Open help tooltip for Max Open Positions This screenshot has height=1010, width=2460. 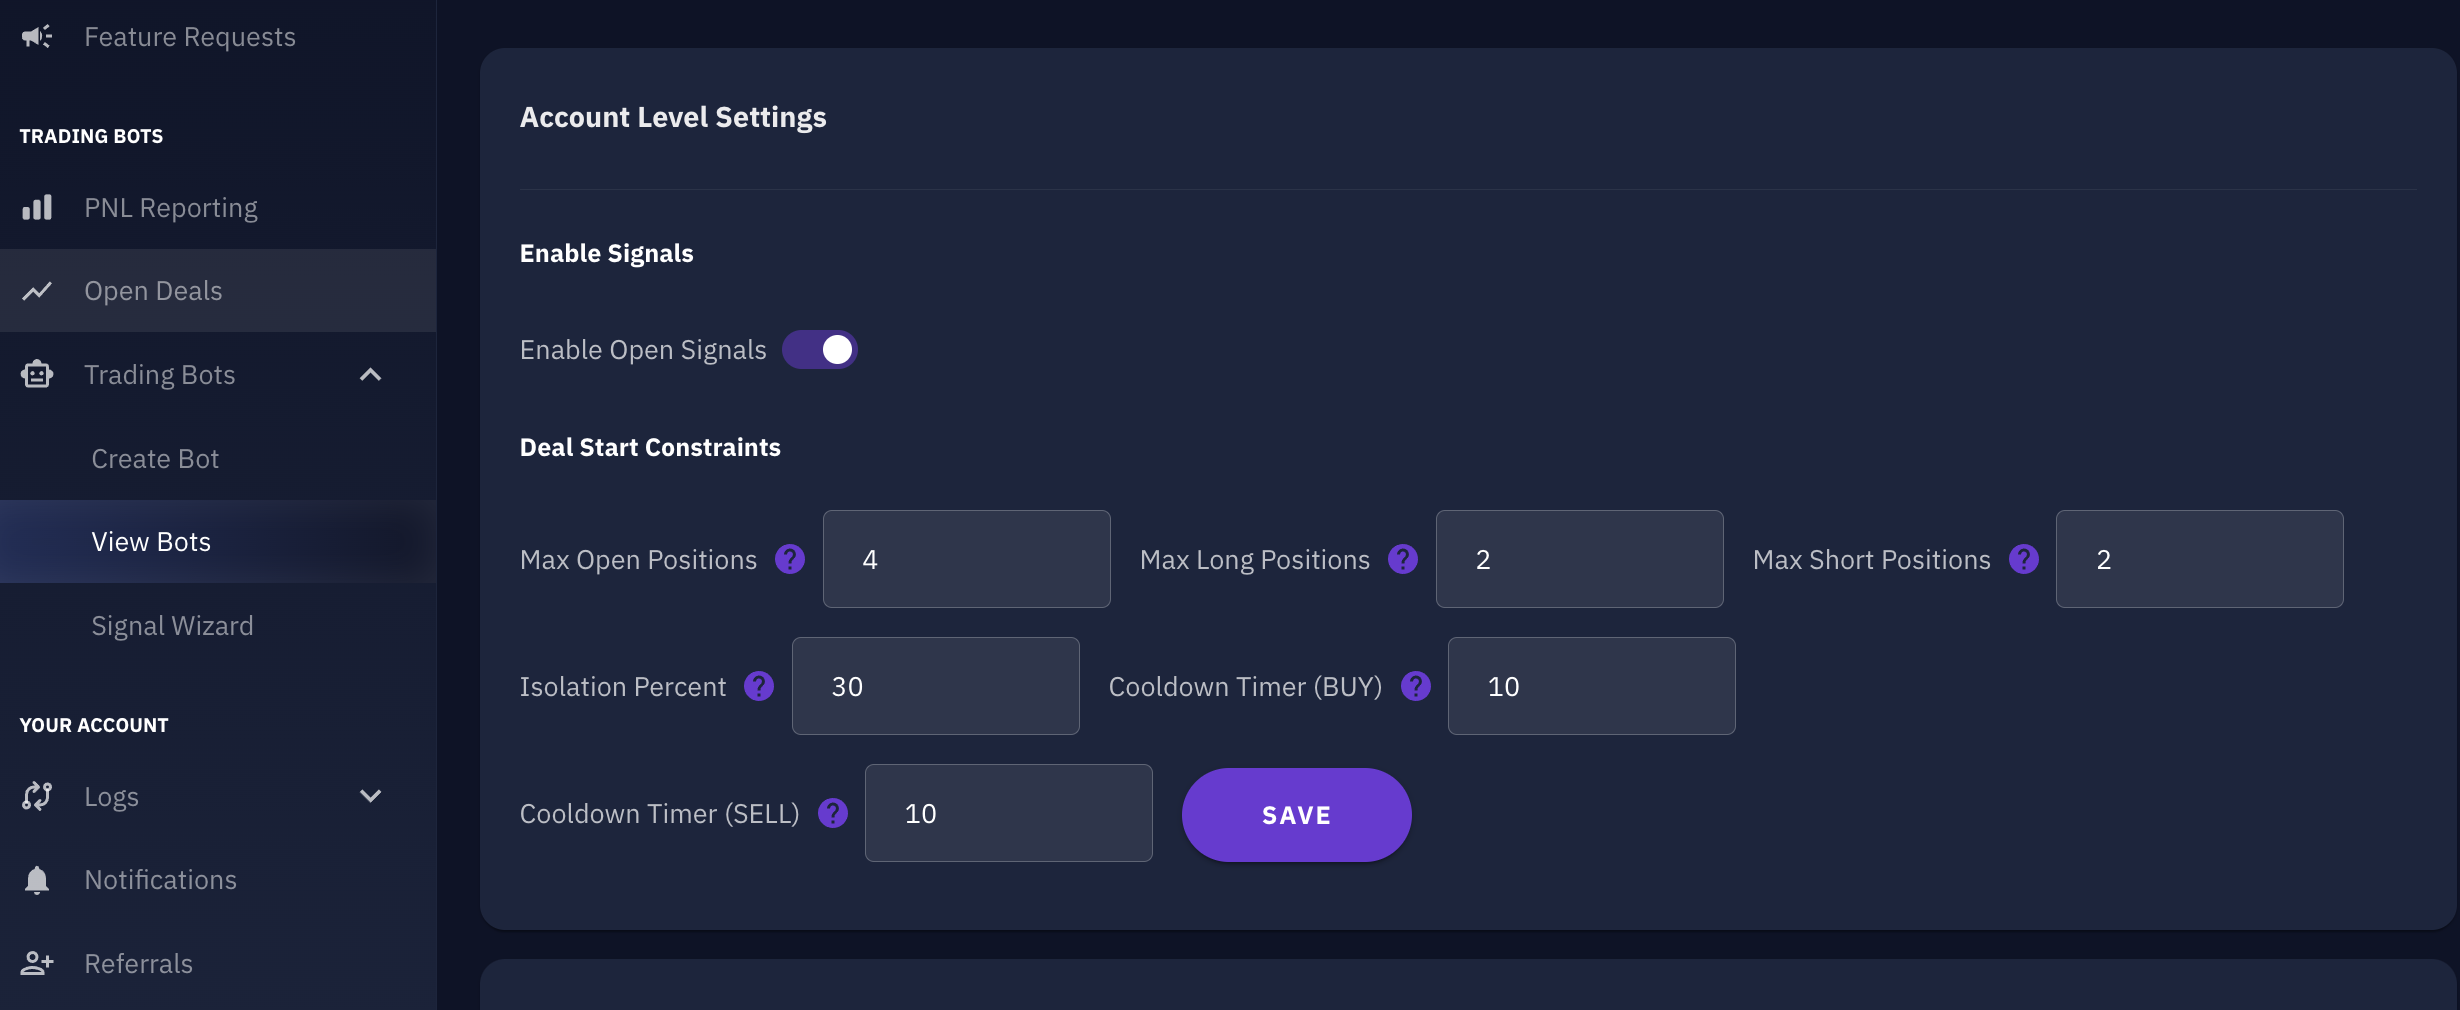pyautogui.click(x=790, y=559)
